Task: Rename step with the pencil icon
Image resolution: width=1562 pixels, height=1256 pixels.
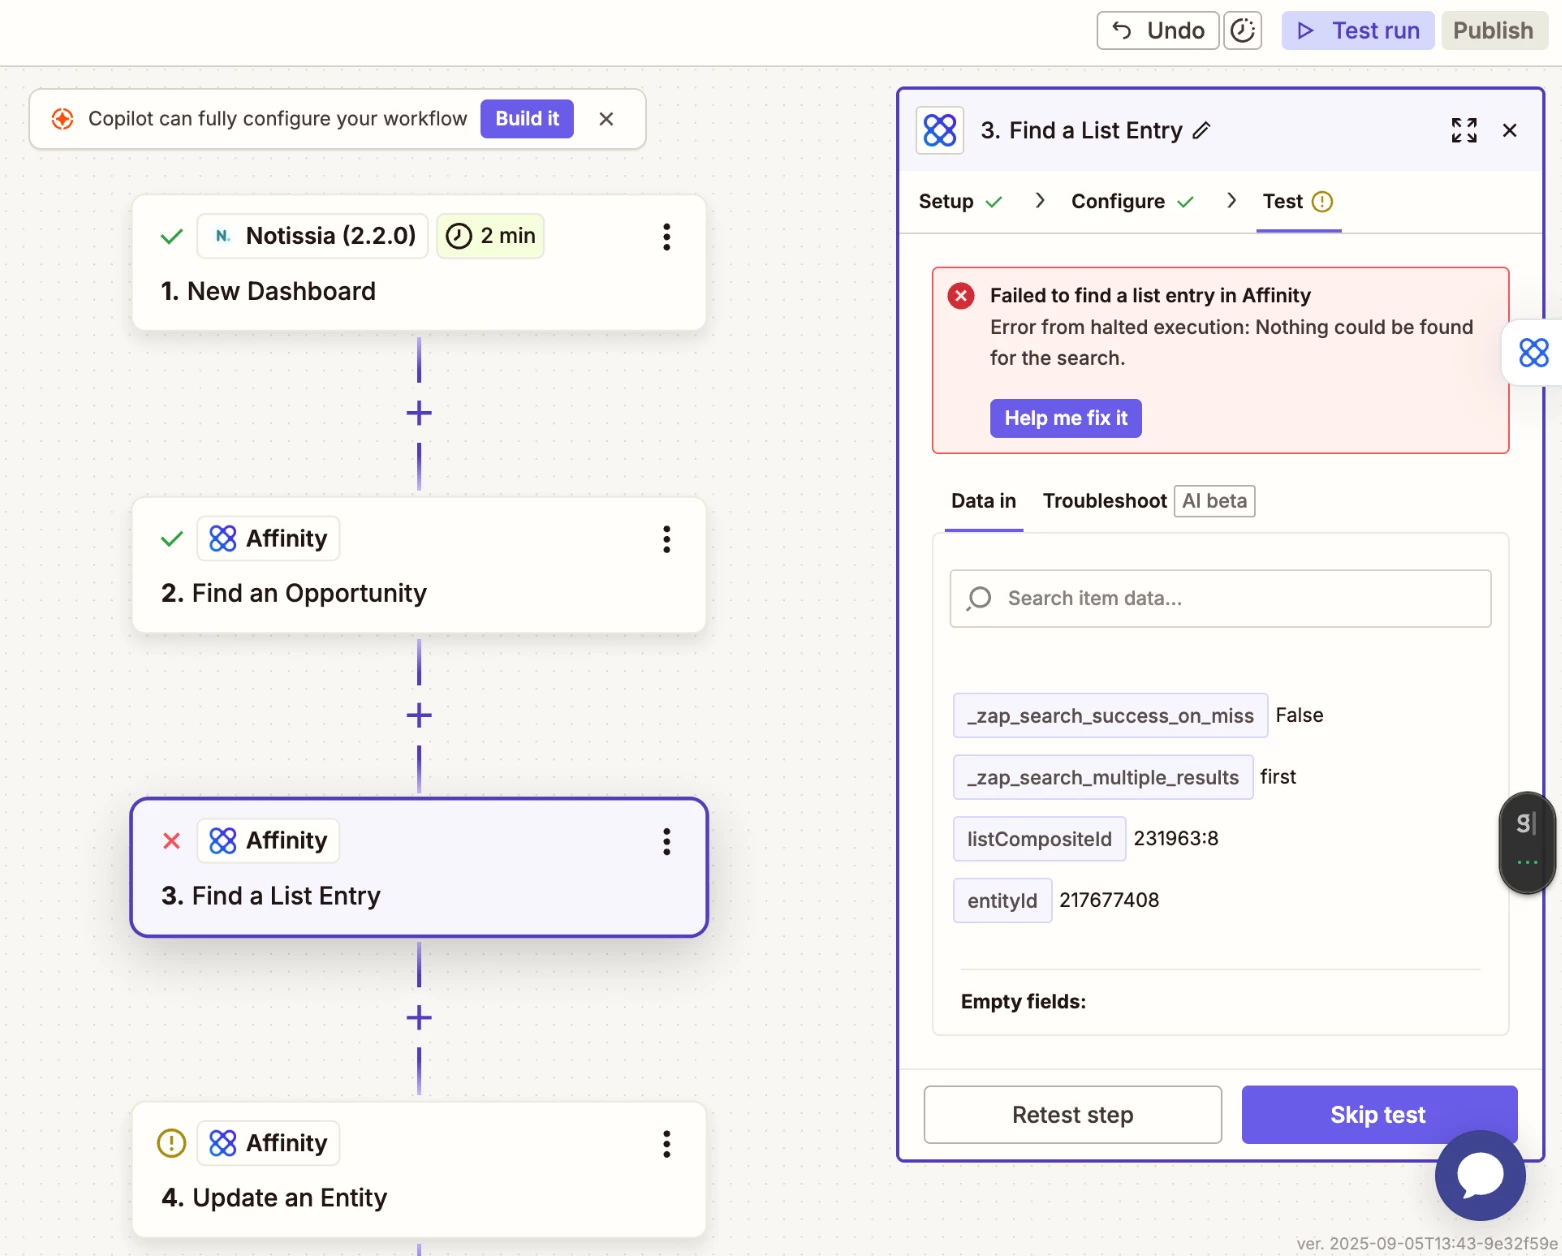Action: 1202,130
